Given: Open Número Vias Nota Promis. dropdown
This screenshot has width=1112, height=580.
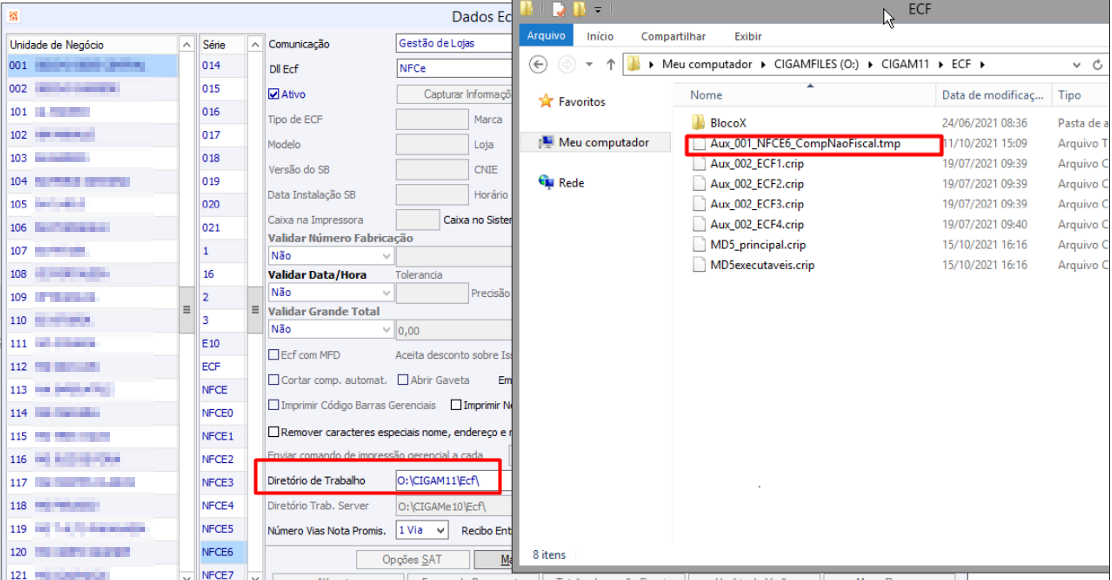Looking at the screenshot, I should point(422,530).
